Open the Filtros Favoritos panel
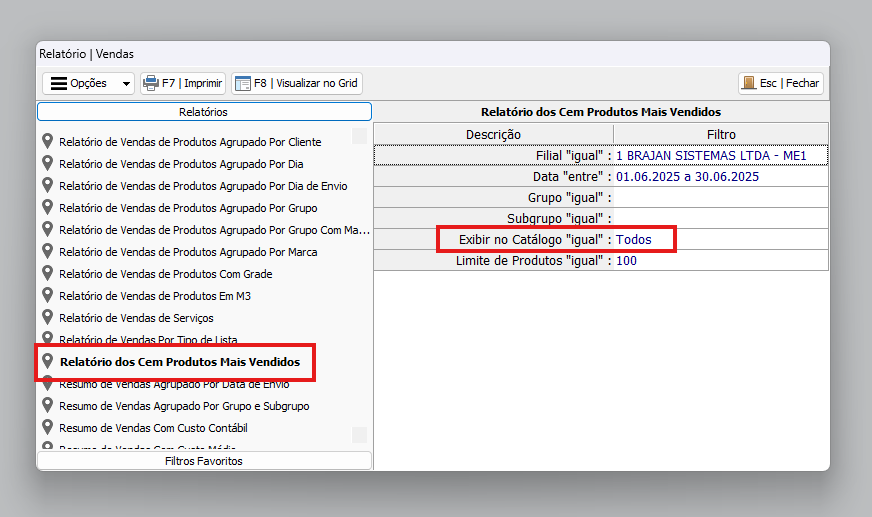Viewport: 872px width, 517px height. click(x=204, y=461)
